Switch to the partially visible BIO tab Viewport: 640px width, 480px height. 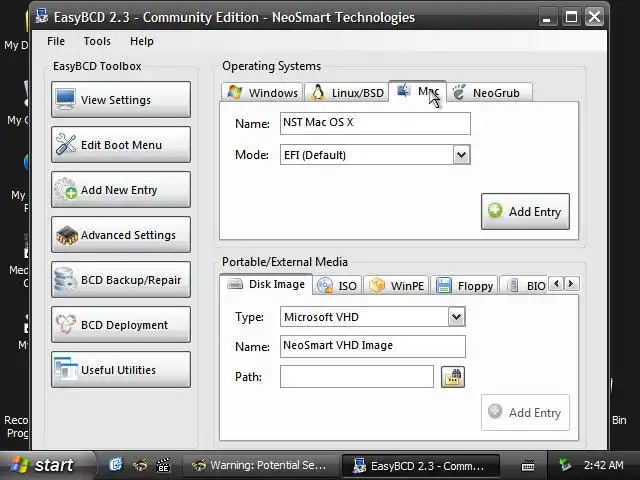tap(525, 286)
